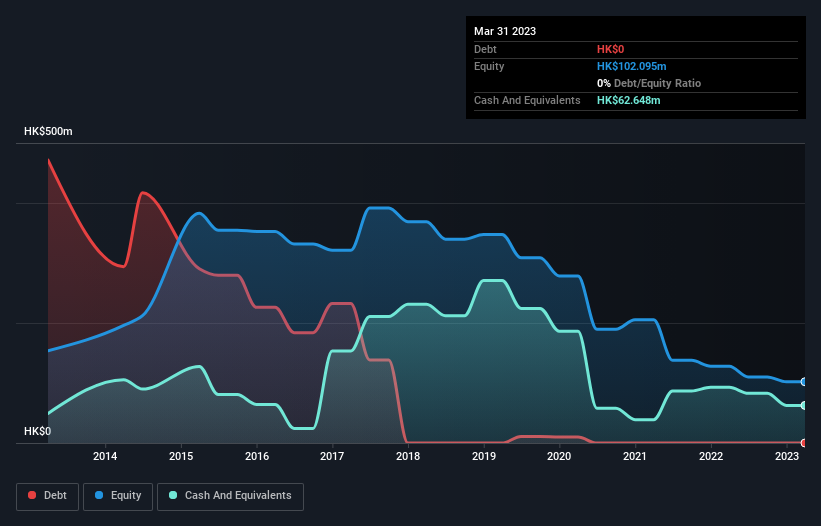The height and width of the screenshot is (526, 821).
Task: Click the 2017 axis label
Action: tap(332, 456)
